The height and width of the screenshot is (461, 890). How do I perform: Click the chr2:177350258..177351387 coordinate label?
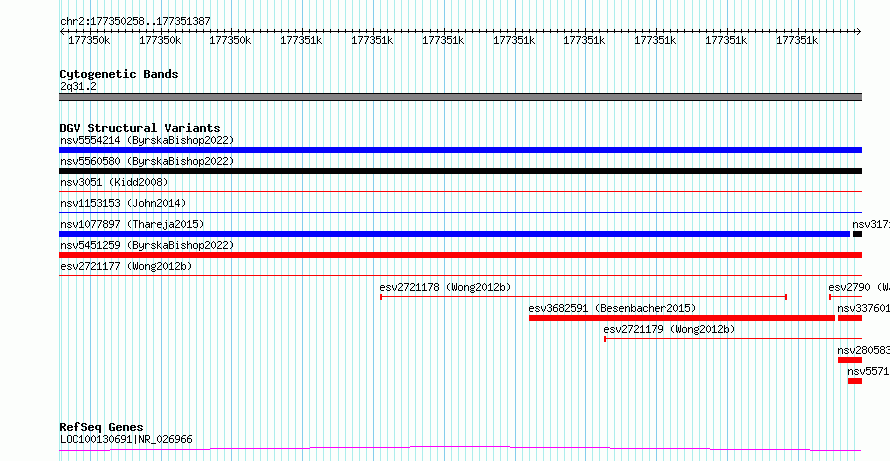135,21
